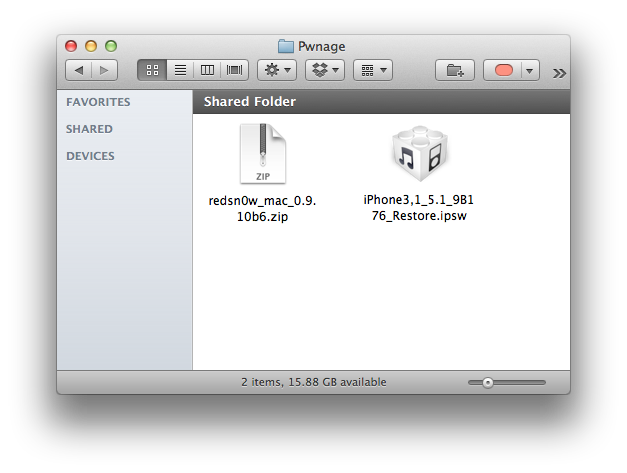Open the Dropbox toolbar menu
This screenshot has height=473, width=627.
coord(325,70)
